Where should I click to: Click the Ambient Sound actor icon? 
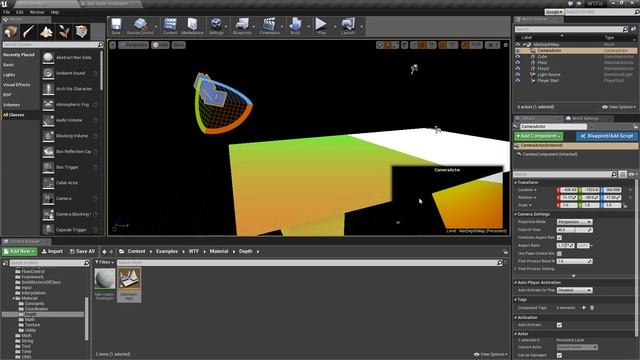point(48,73)
